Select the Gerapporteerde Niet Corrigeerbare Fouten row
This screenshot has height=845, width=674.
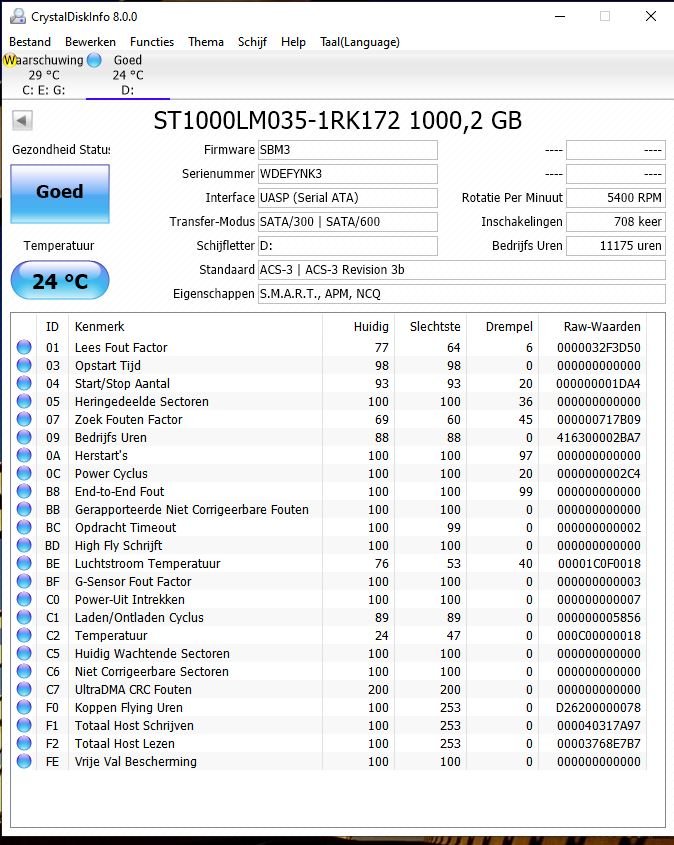point(329,509)
